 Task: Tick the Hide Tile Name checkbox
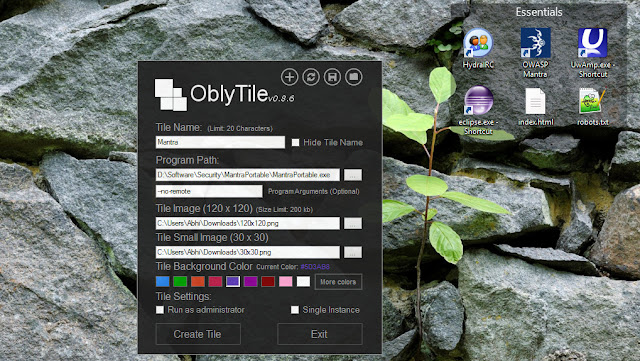click(296, 143)
